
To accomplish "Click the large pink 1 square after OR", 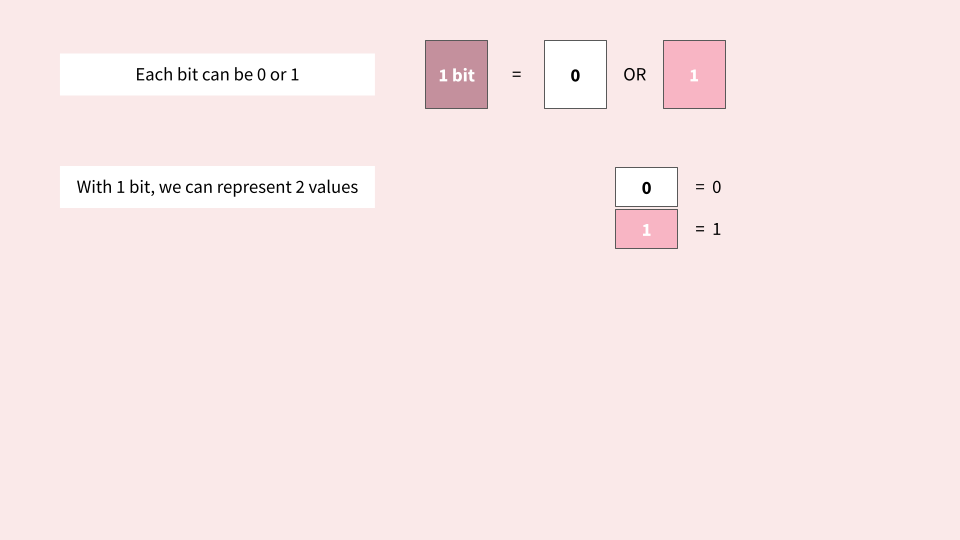I will [694, 75].
